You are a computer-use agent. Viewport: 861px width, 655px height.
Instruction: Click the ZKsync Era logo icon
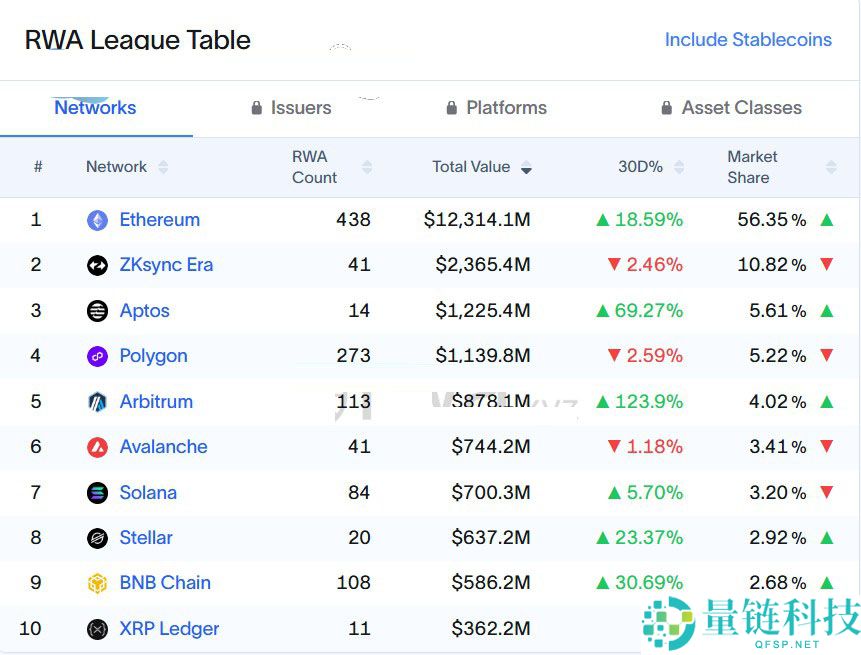[x=97, y=265]
